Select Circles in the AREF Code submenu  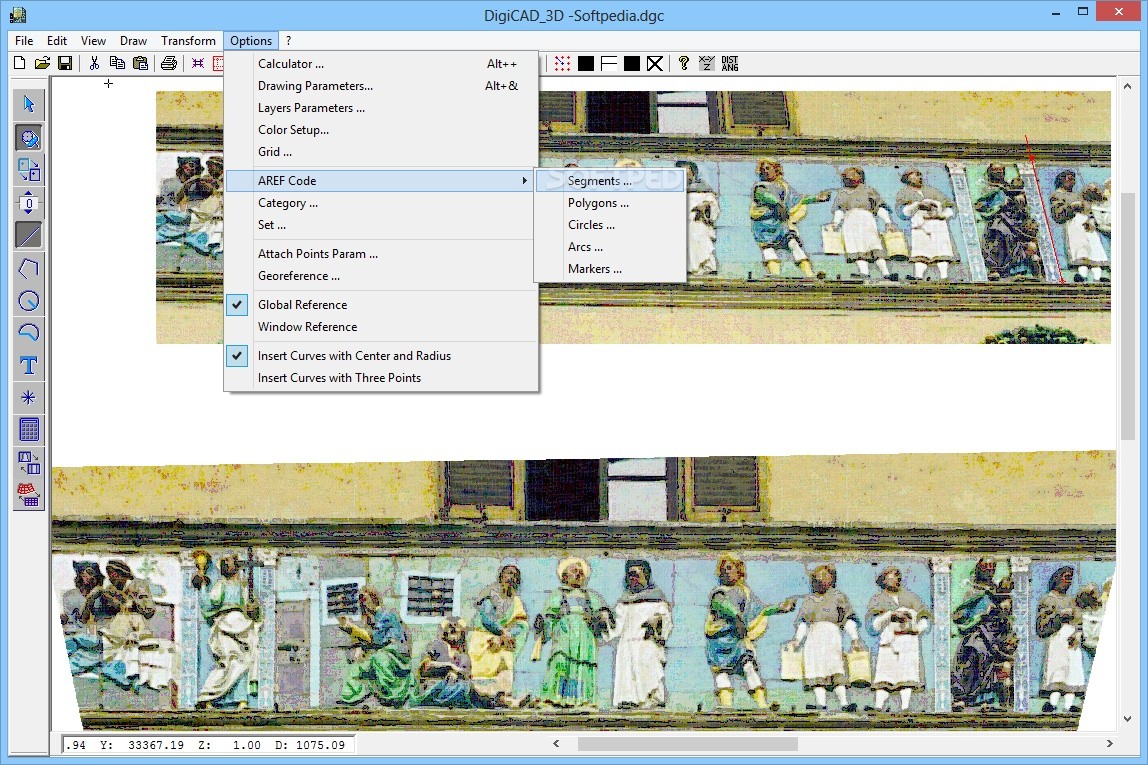coord(610,225)
